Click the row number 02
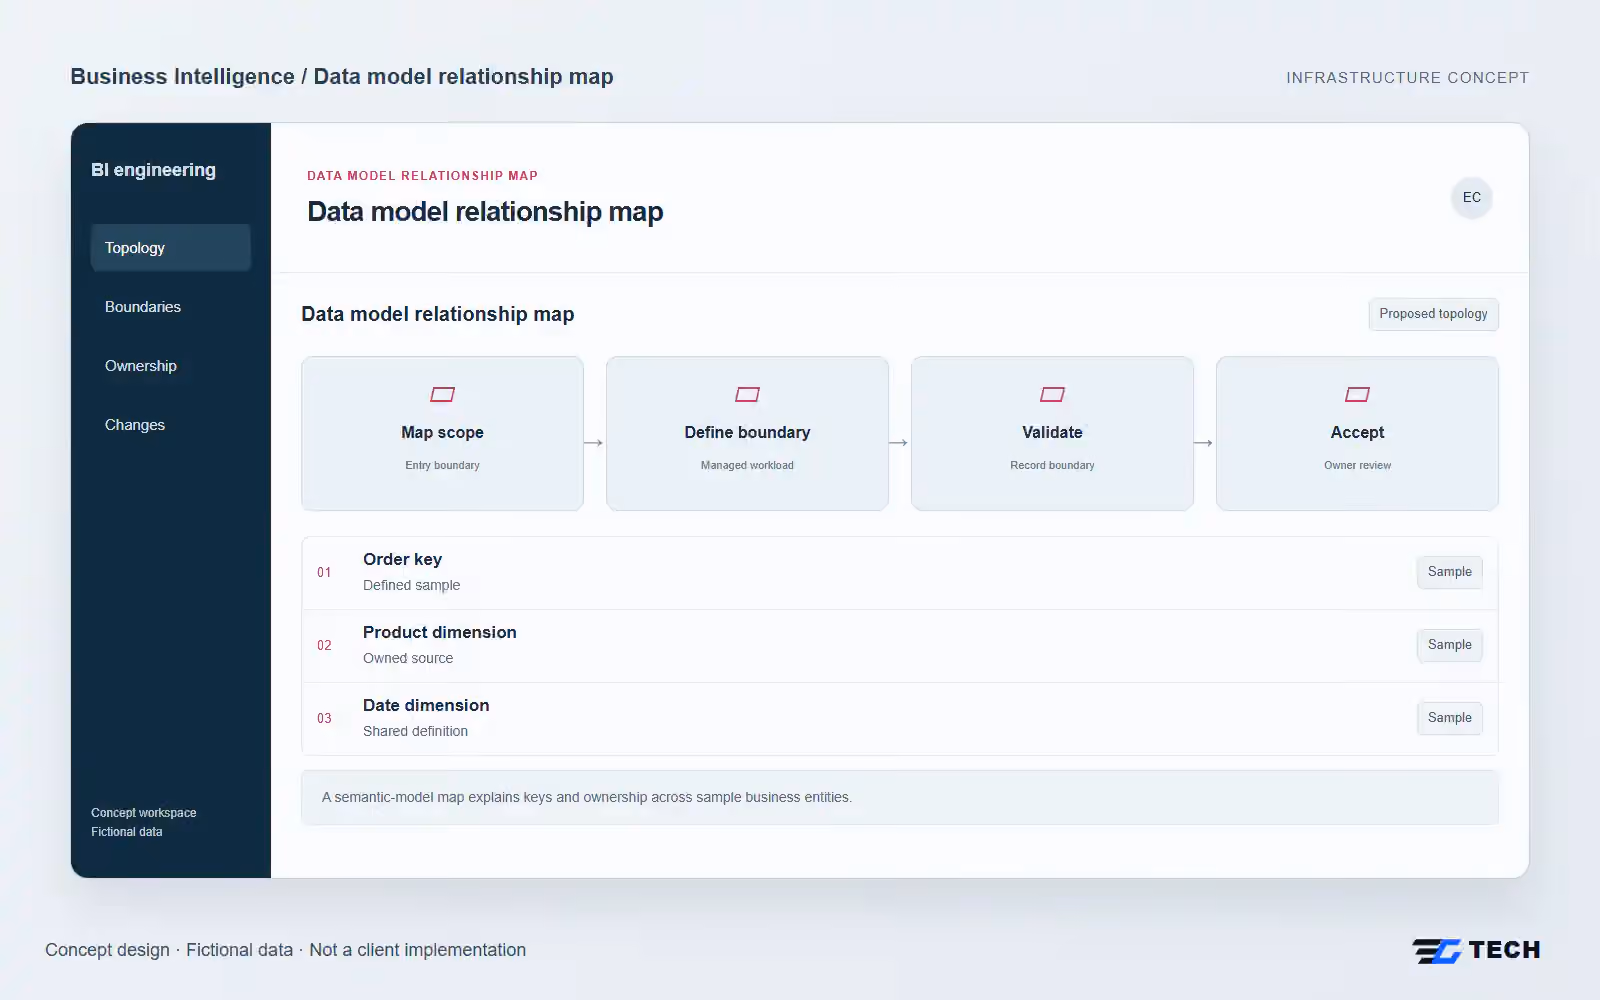This screenshot has width=1600, height=1000. click(324, 645)
